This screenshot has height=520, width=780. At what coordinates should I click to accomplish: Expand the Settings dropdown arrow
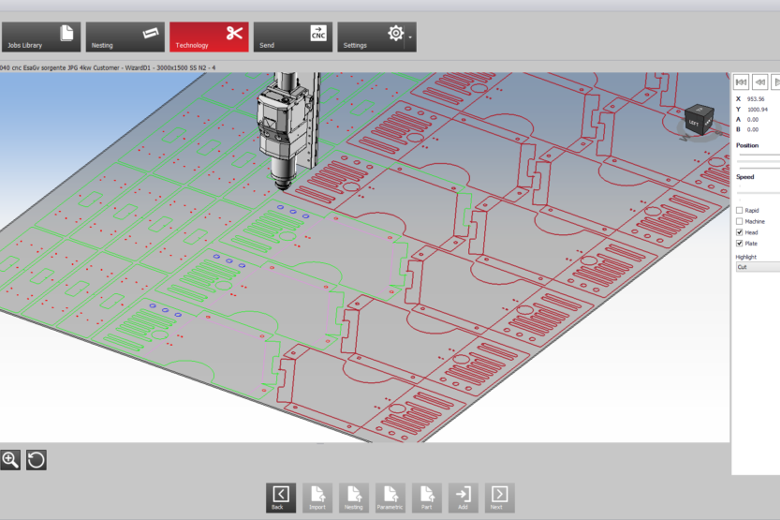410,38
